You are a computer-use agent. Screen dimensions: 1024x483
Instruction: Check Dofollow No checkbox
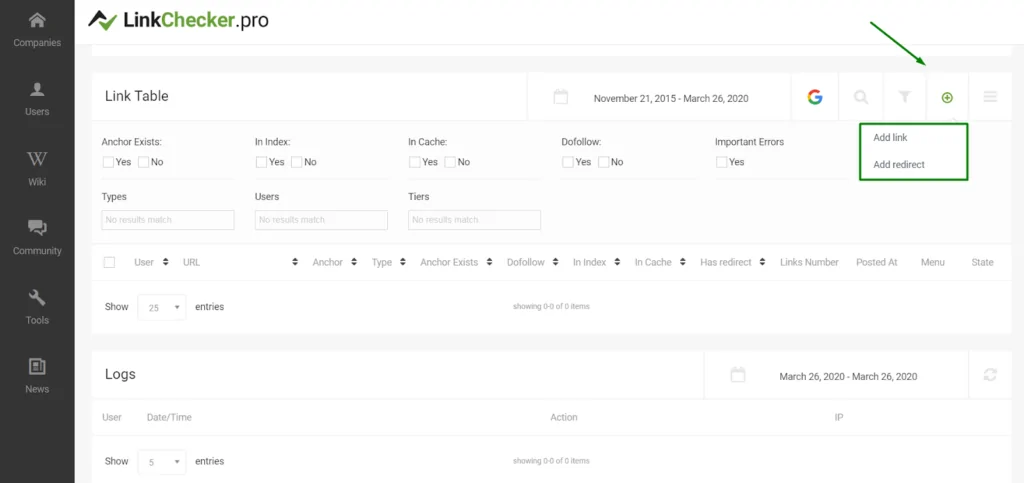[x=603, y=162]
